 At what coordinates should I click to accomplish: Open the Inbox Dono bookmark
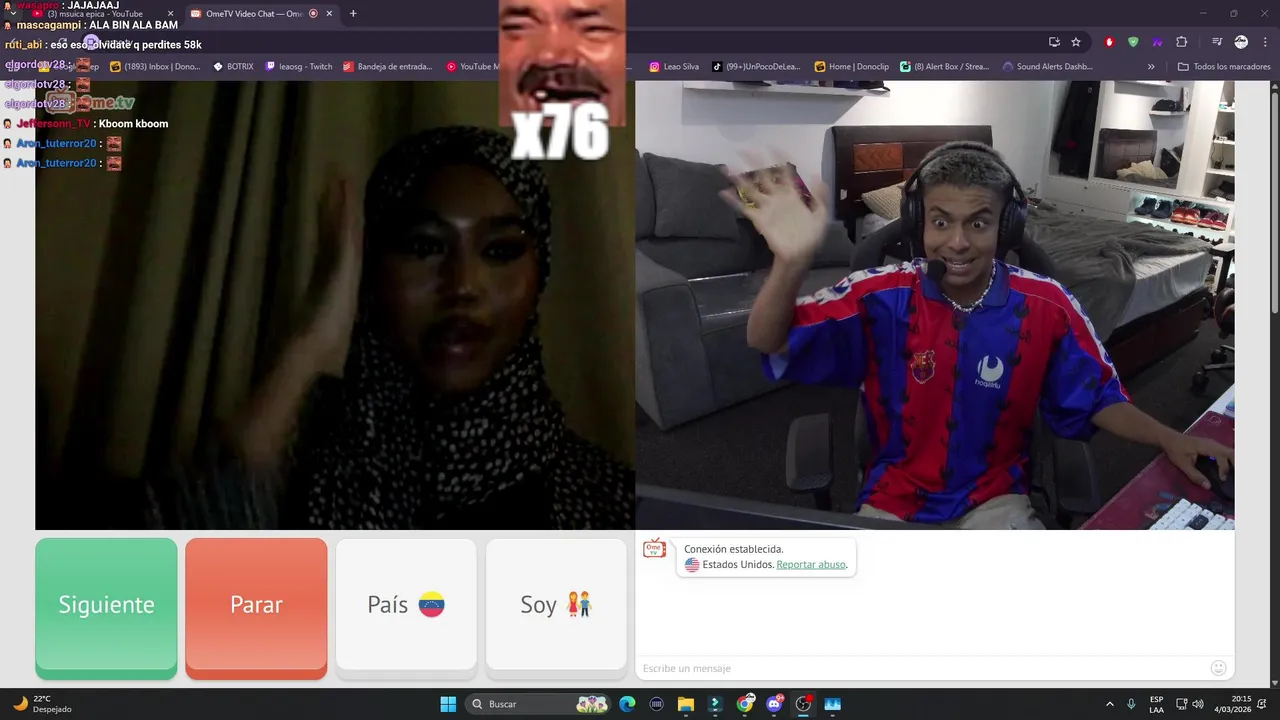pos(155,67)
